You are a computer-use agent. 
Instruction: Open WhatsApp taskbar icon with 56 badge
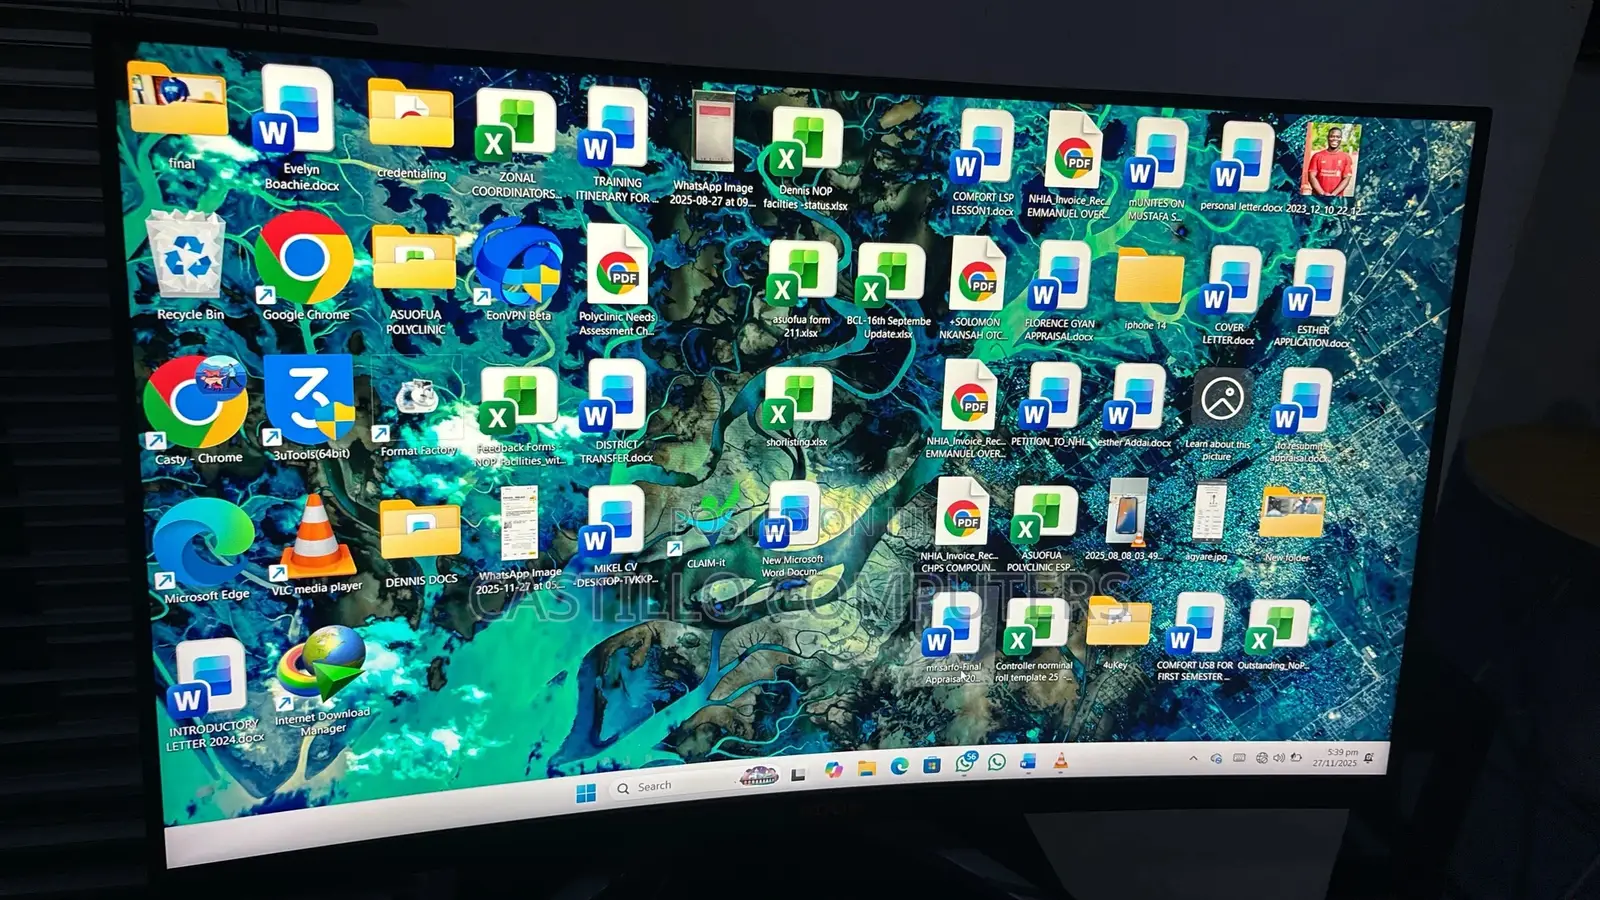click(965, 763)
